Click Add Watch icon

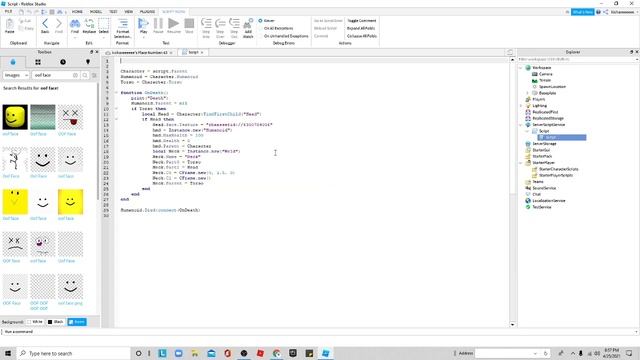click(x=248, y=28)
